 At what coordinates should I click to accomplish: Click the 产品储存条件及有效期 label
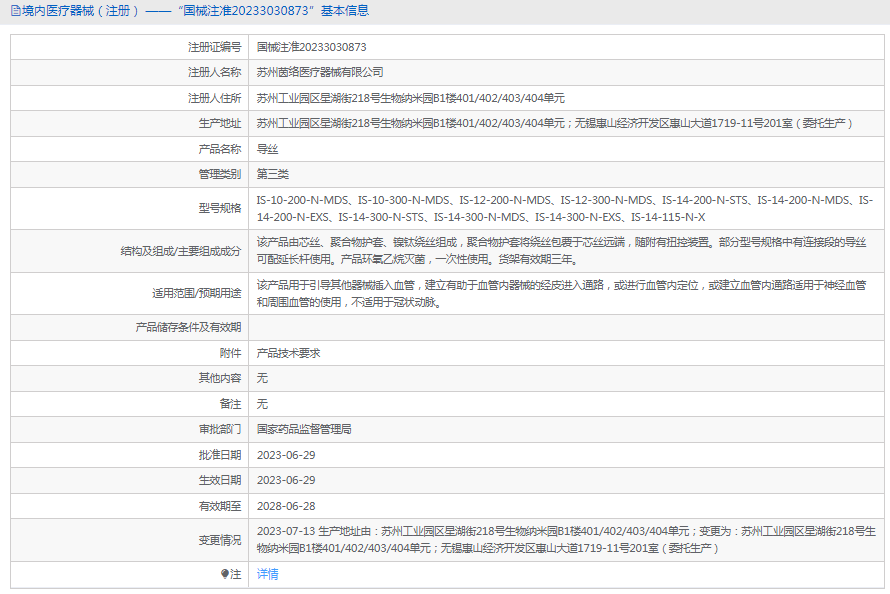(x=188, y=327)
